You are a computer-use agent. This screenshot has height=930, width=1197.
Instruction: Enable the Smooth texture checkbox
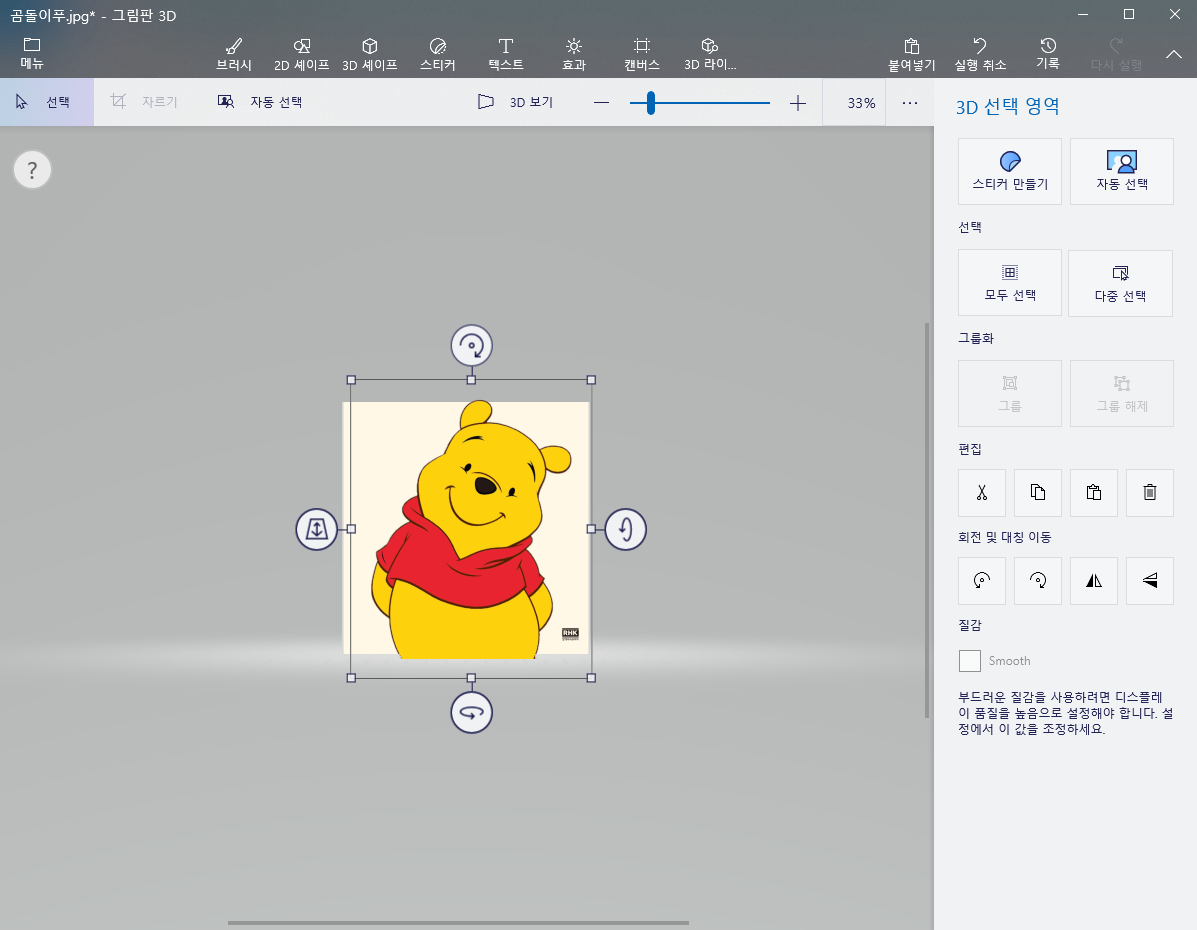click(970, 660)
